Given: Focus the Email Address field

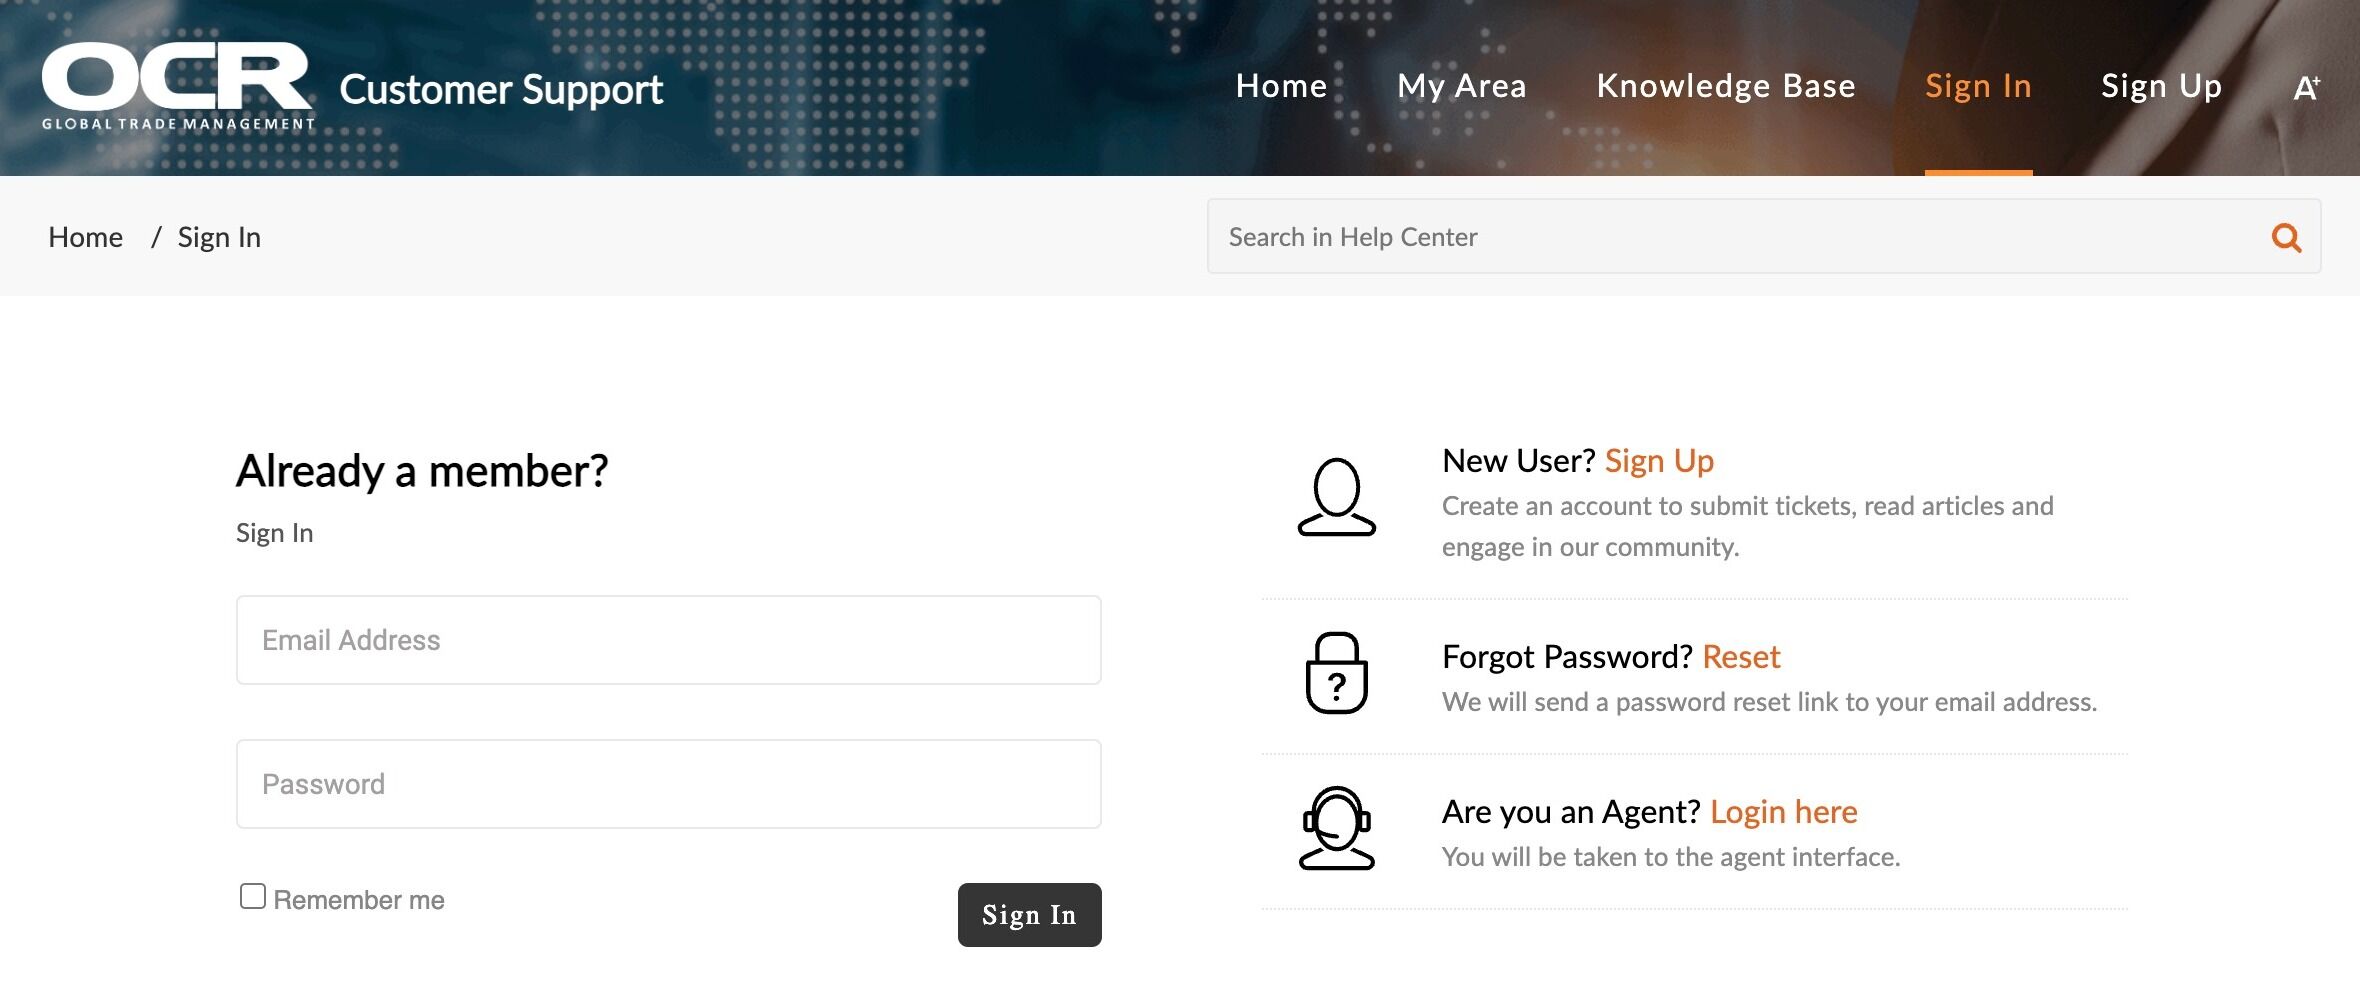Looking at the screenshot, I should pyautogui.click(x=669, y=640).
